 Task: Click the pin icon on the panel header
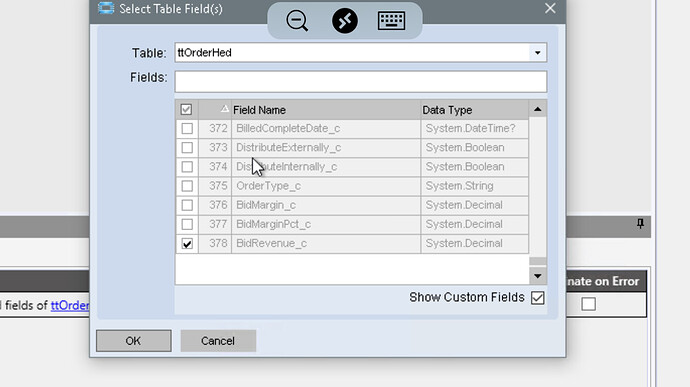[640, 224]
